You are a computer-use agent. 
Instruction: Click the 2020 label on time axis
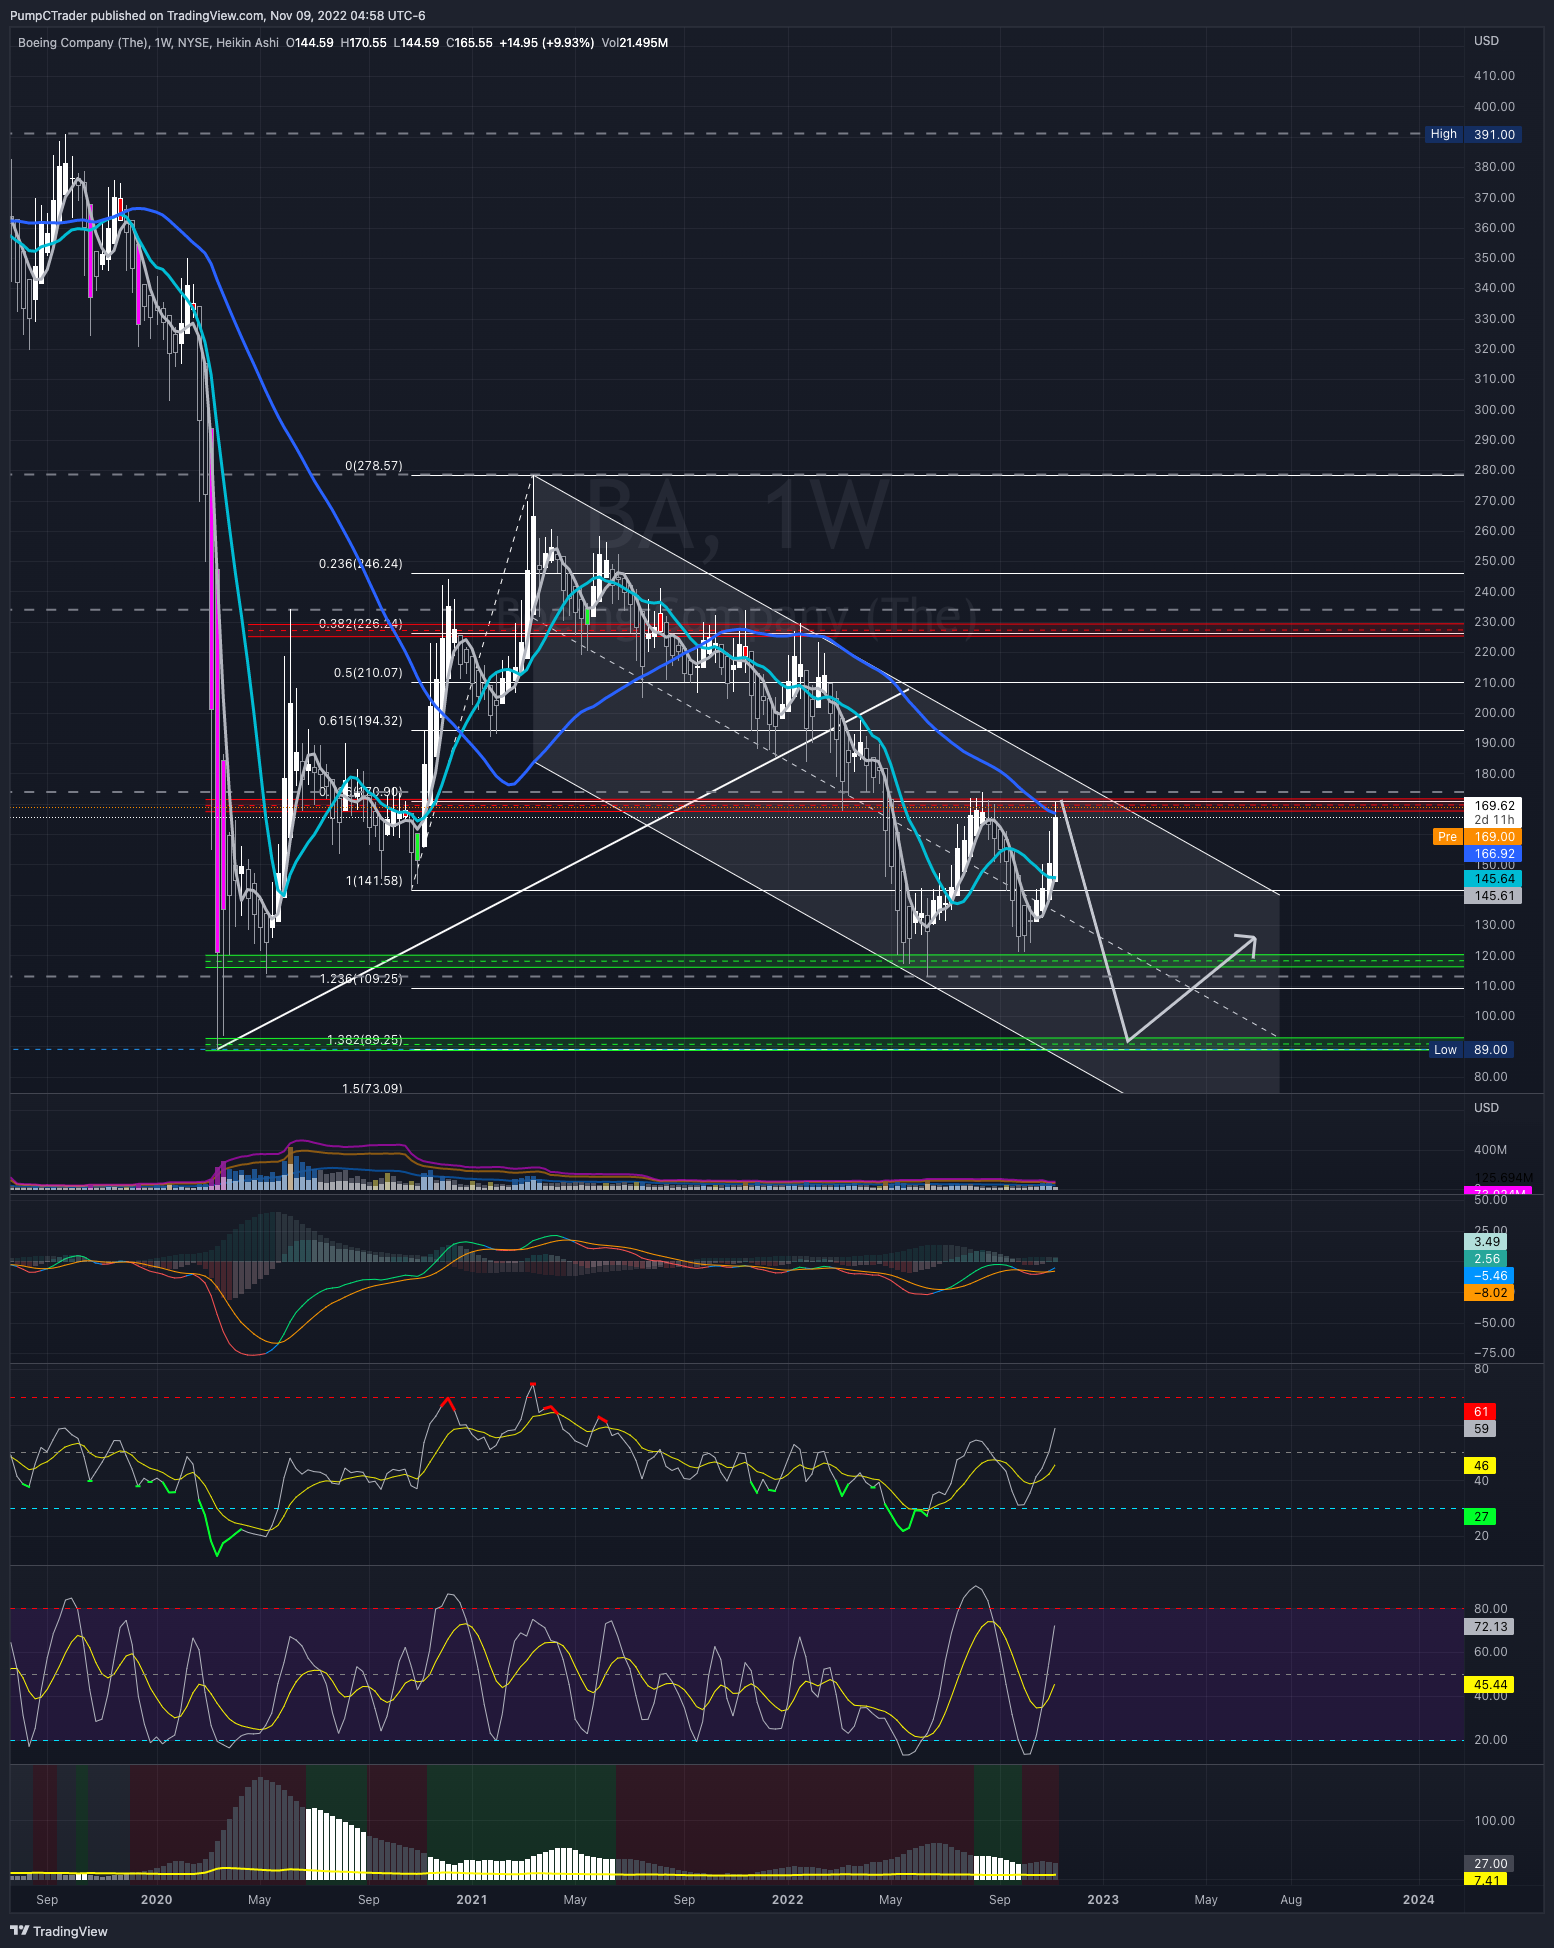[156, 1900]
